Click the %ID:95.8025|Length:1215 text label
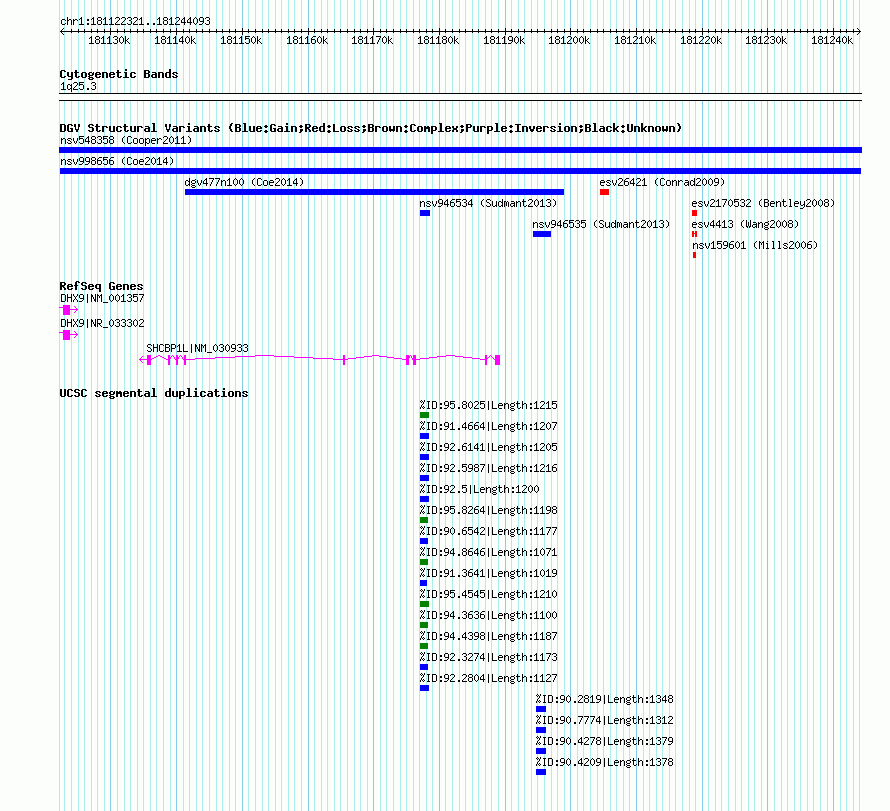This screenshot has width=890, height=811. [x=489, y=405]
